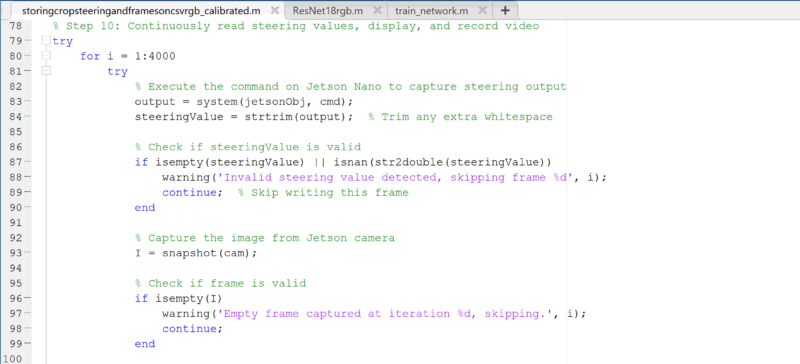This screenshot has width=800, height=364.
Task: Place cursor on 'for i = 1:4000'
Action: (x=128, y=56)
